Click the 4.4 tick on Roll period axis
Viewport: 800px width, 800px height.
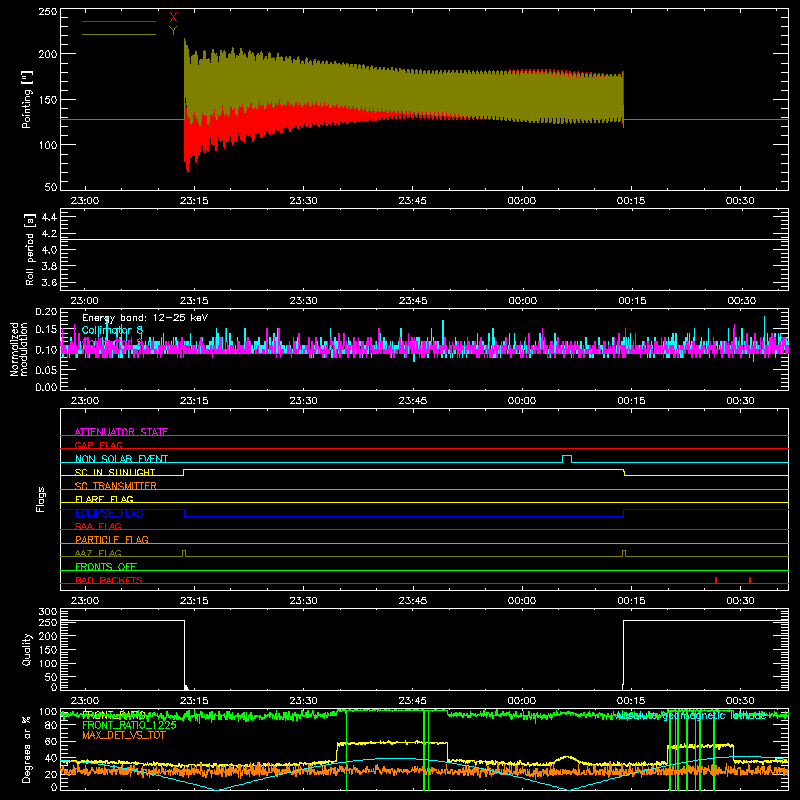(x=49, y=217)
